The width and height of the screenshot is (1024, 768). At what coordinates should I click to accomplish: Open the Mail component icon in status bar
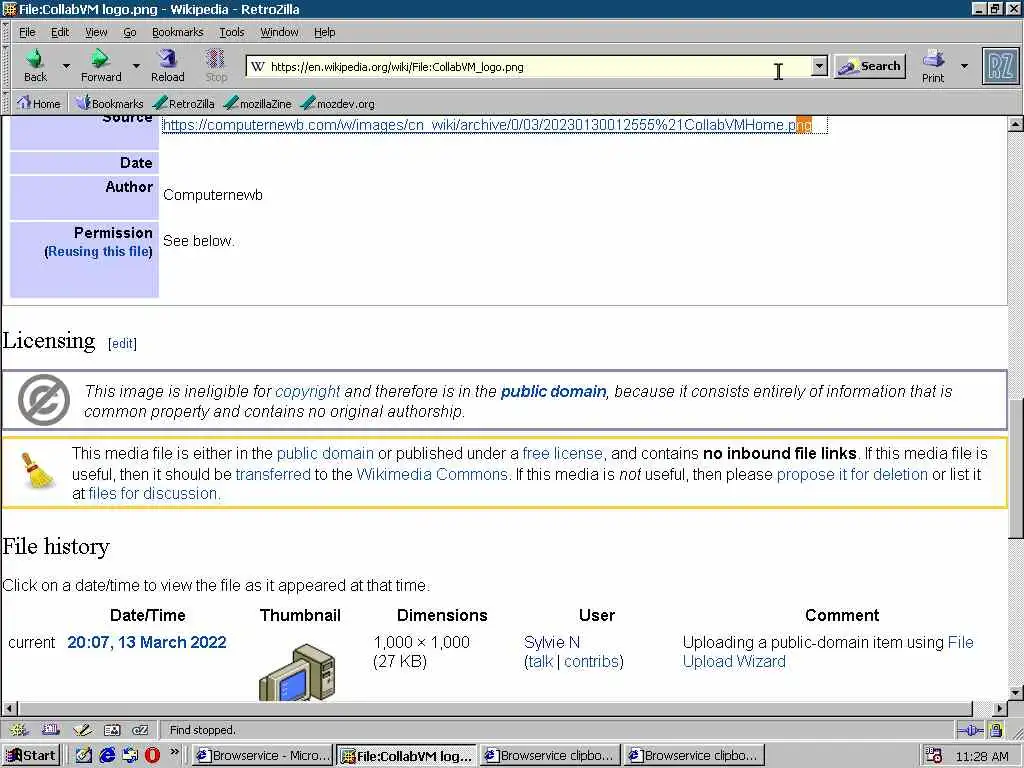click(50, 729)
